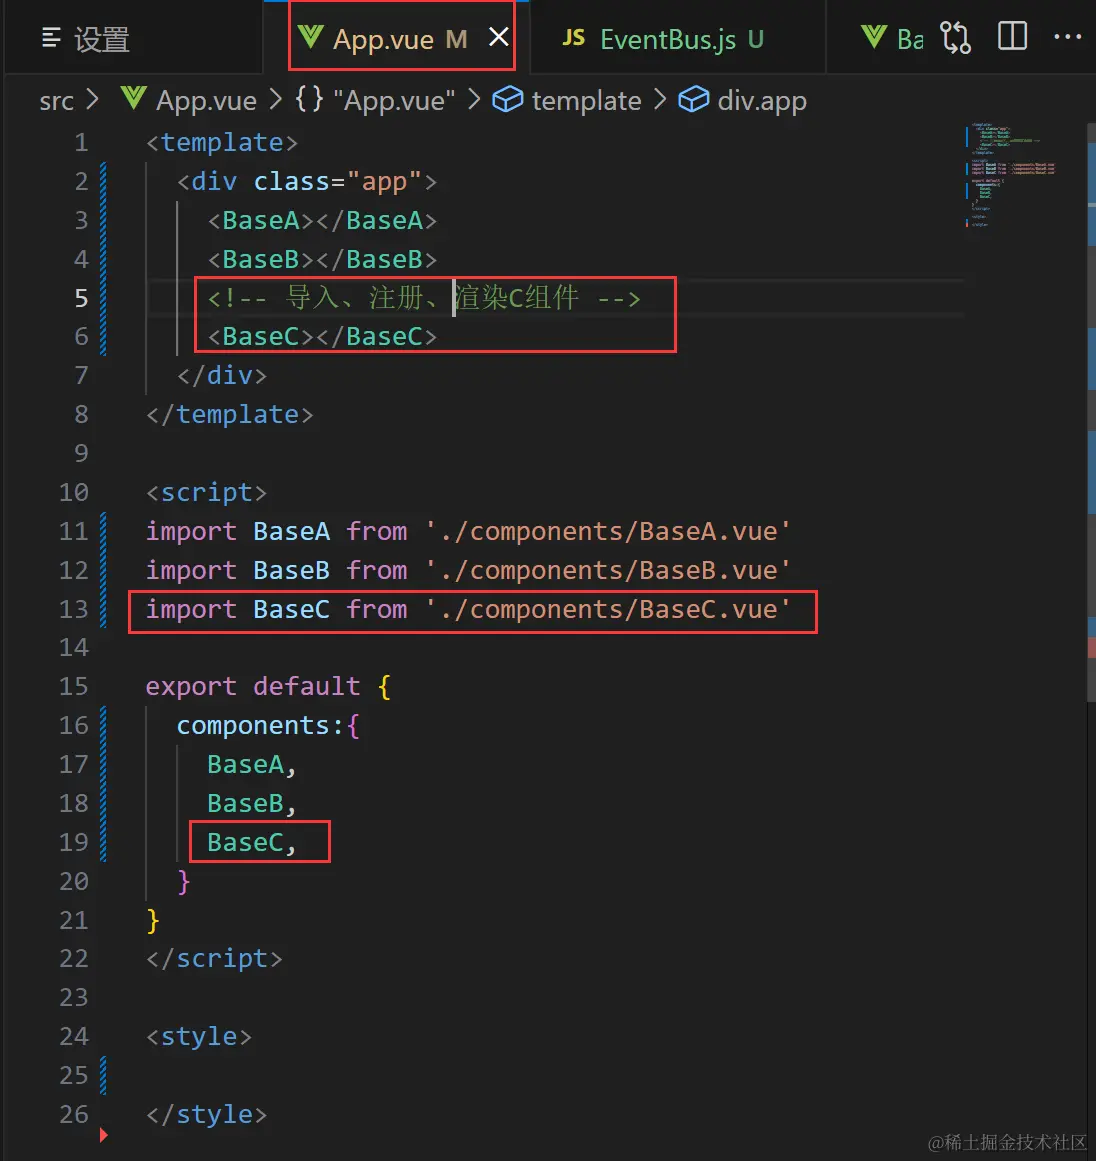Click the opening <style> tag

coord(198,1037)
